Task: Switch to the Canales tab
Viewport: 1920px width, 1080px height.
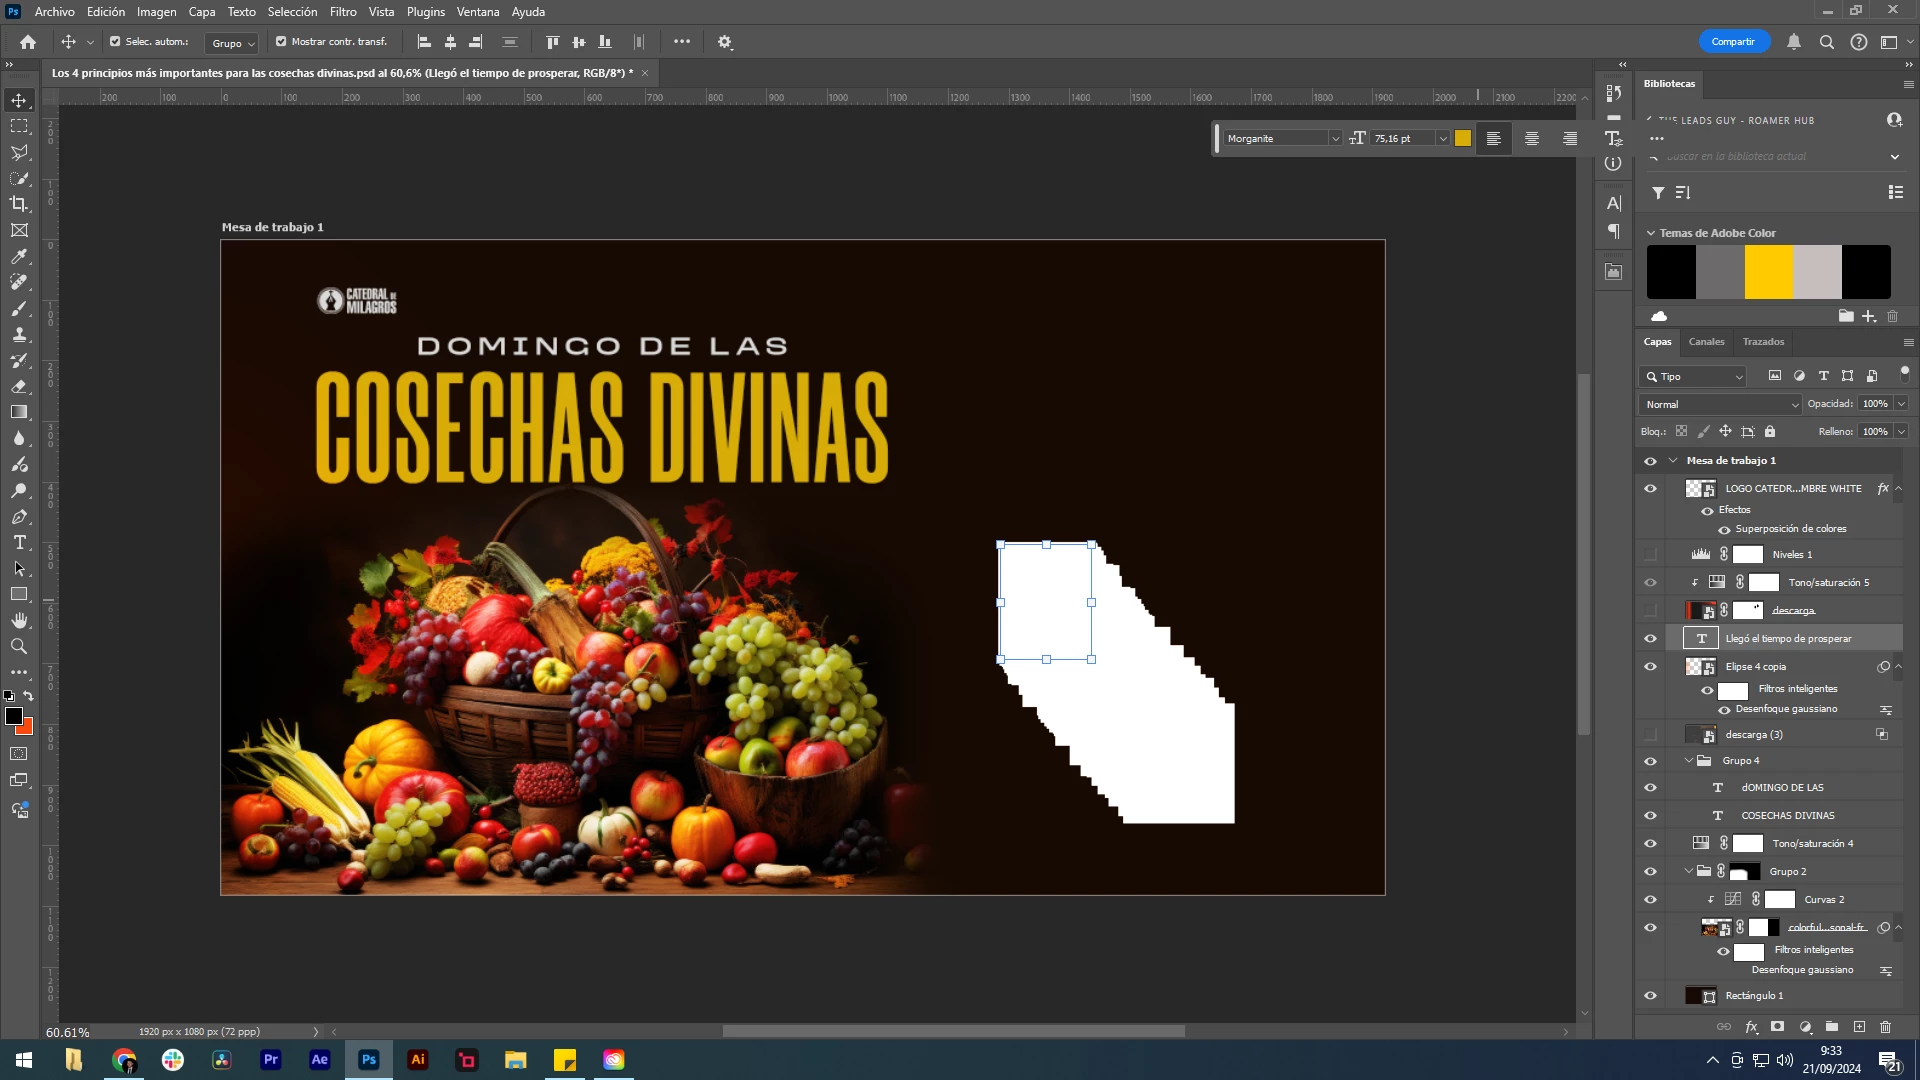Action: (1706, 342)
